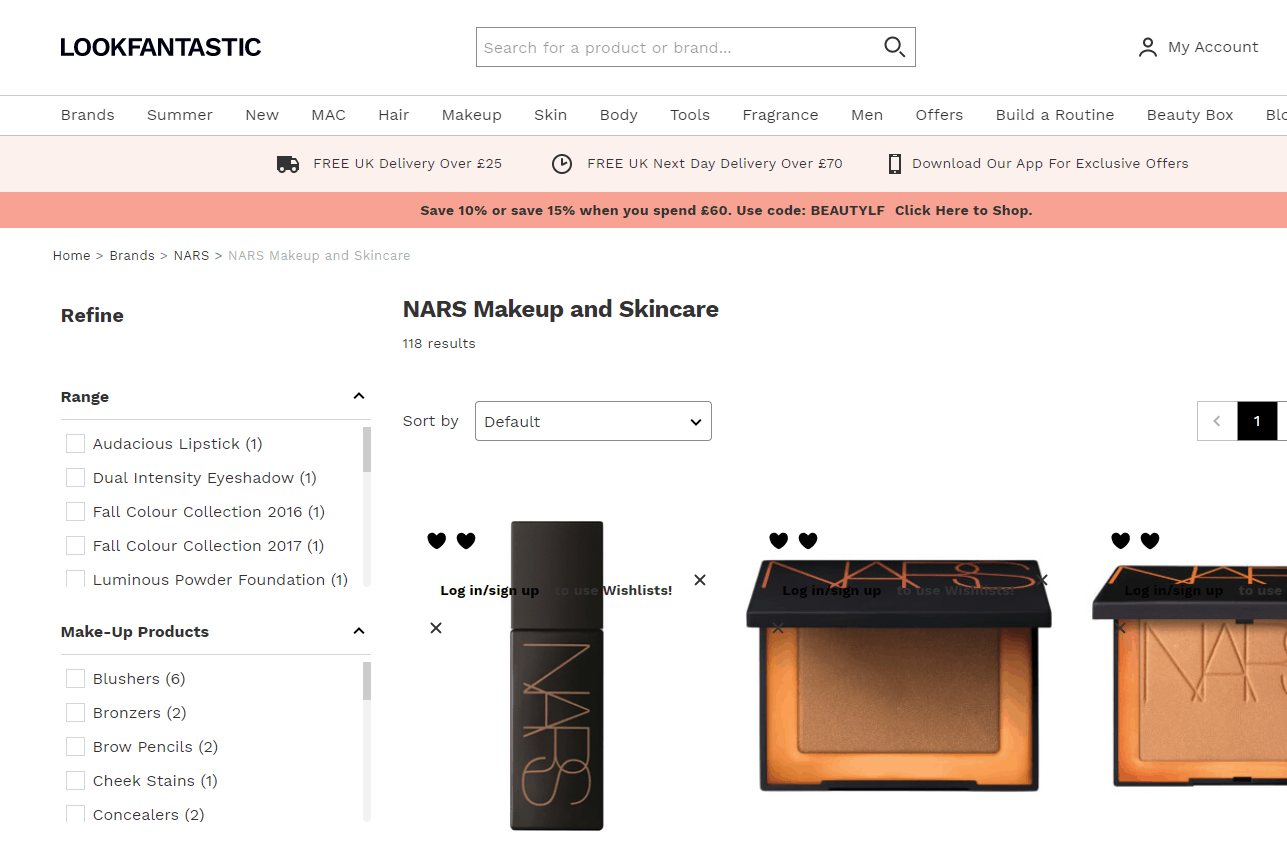
Task: Open Build a Routine menu
Action: tap(1055, 115)
